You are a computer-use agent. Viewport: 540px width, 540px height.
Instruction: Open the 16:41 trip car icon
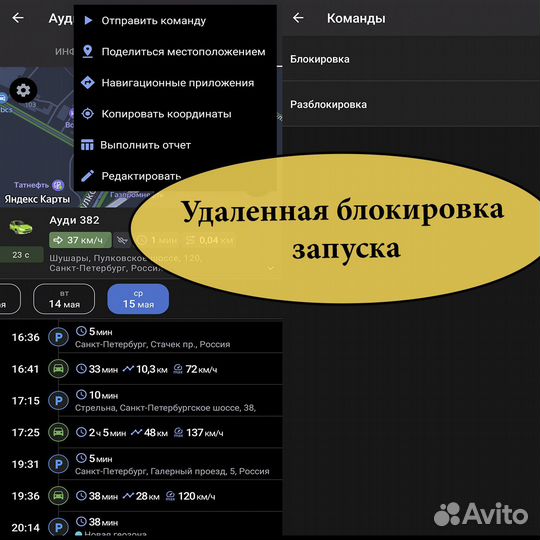point(58,369)
